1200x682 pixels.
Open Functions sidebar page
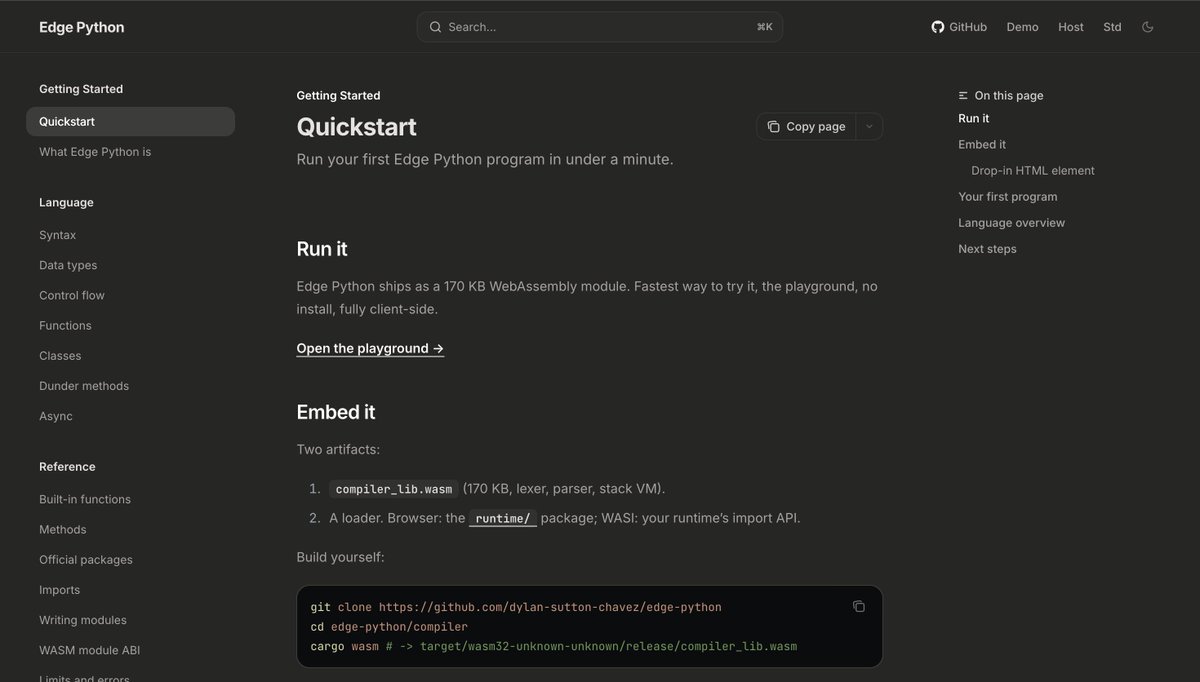point(65,325)
